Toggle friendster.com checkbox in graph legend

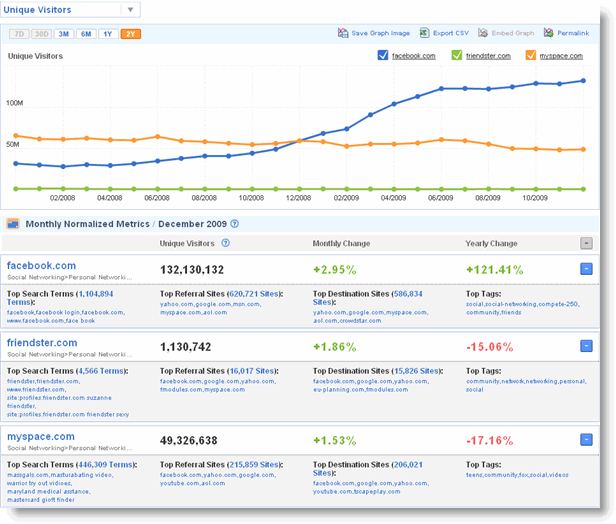pos(456,55)
